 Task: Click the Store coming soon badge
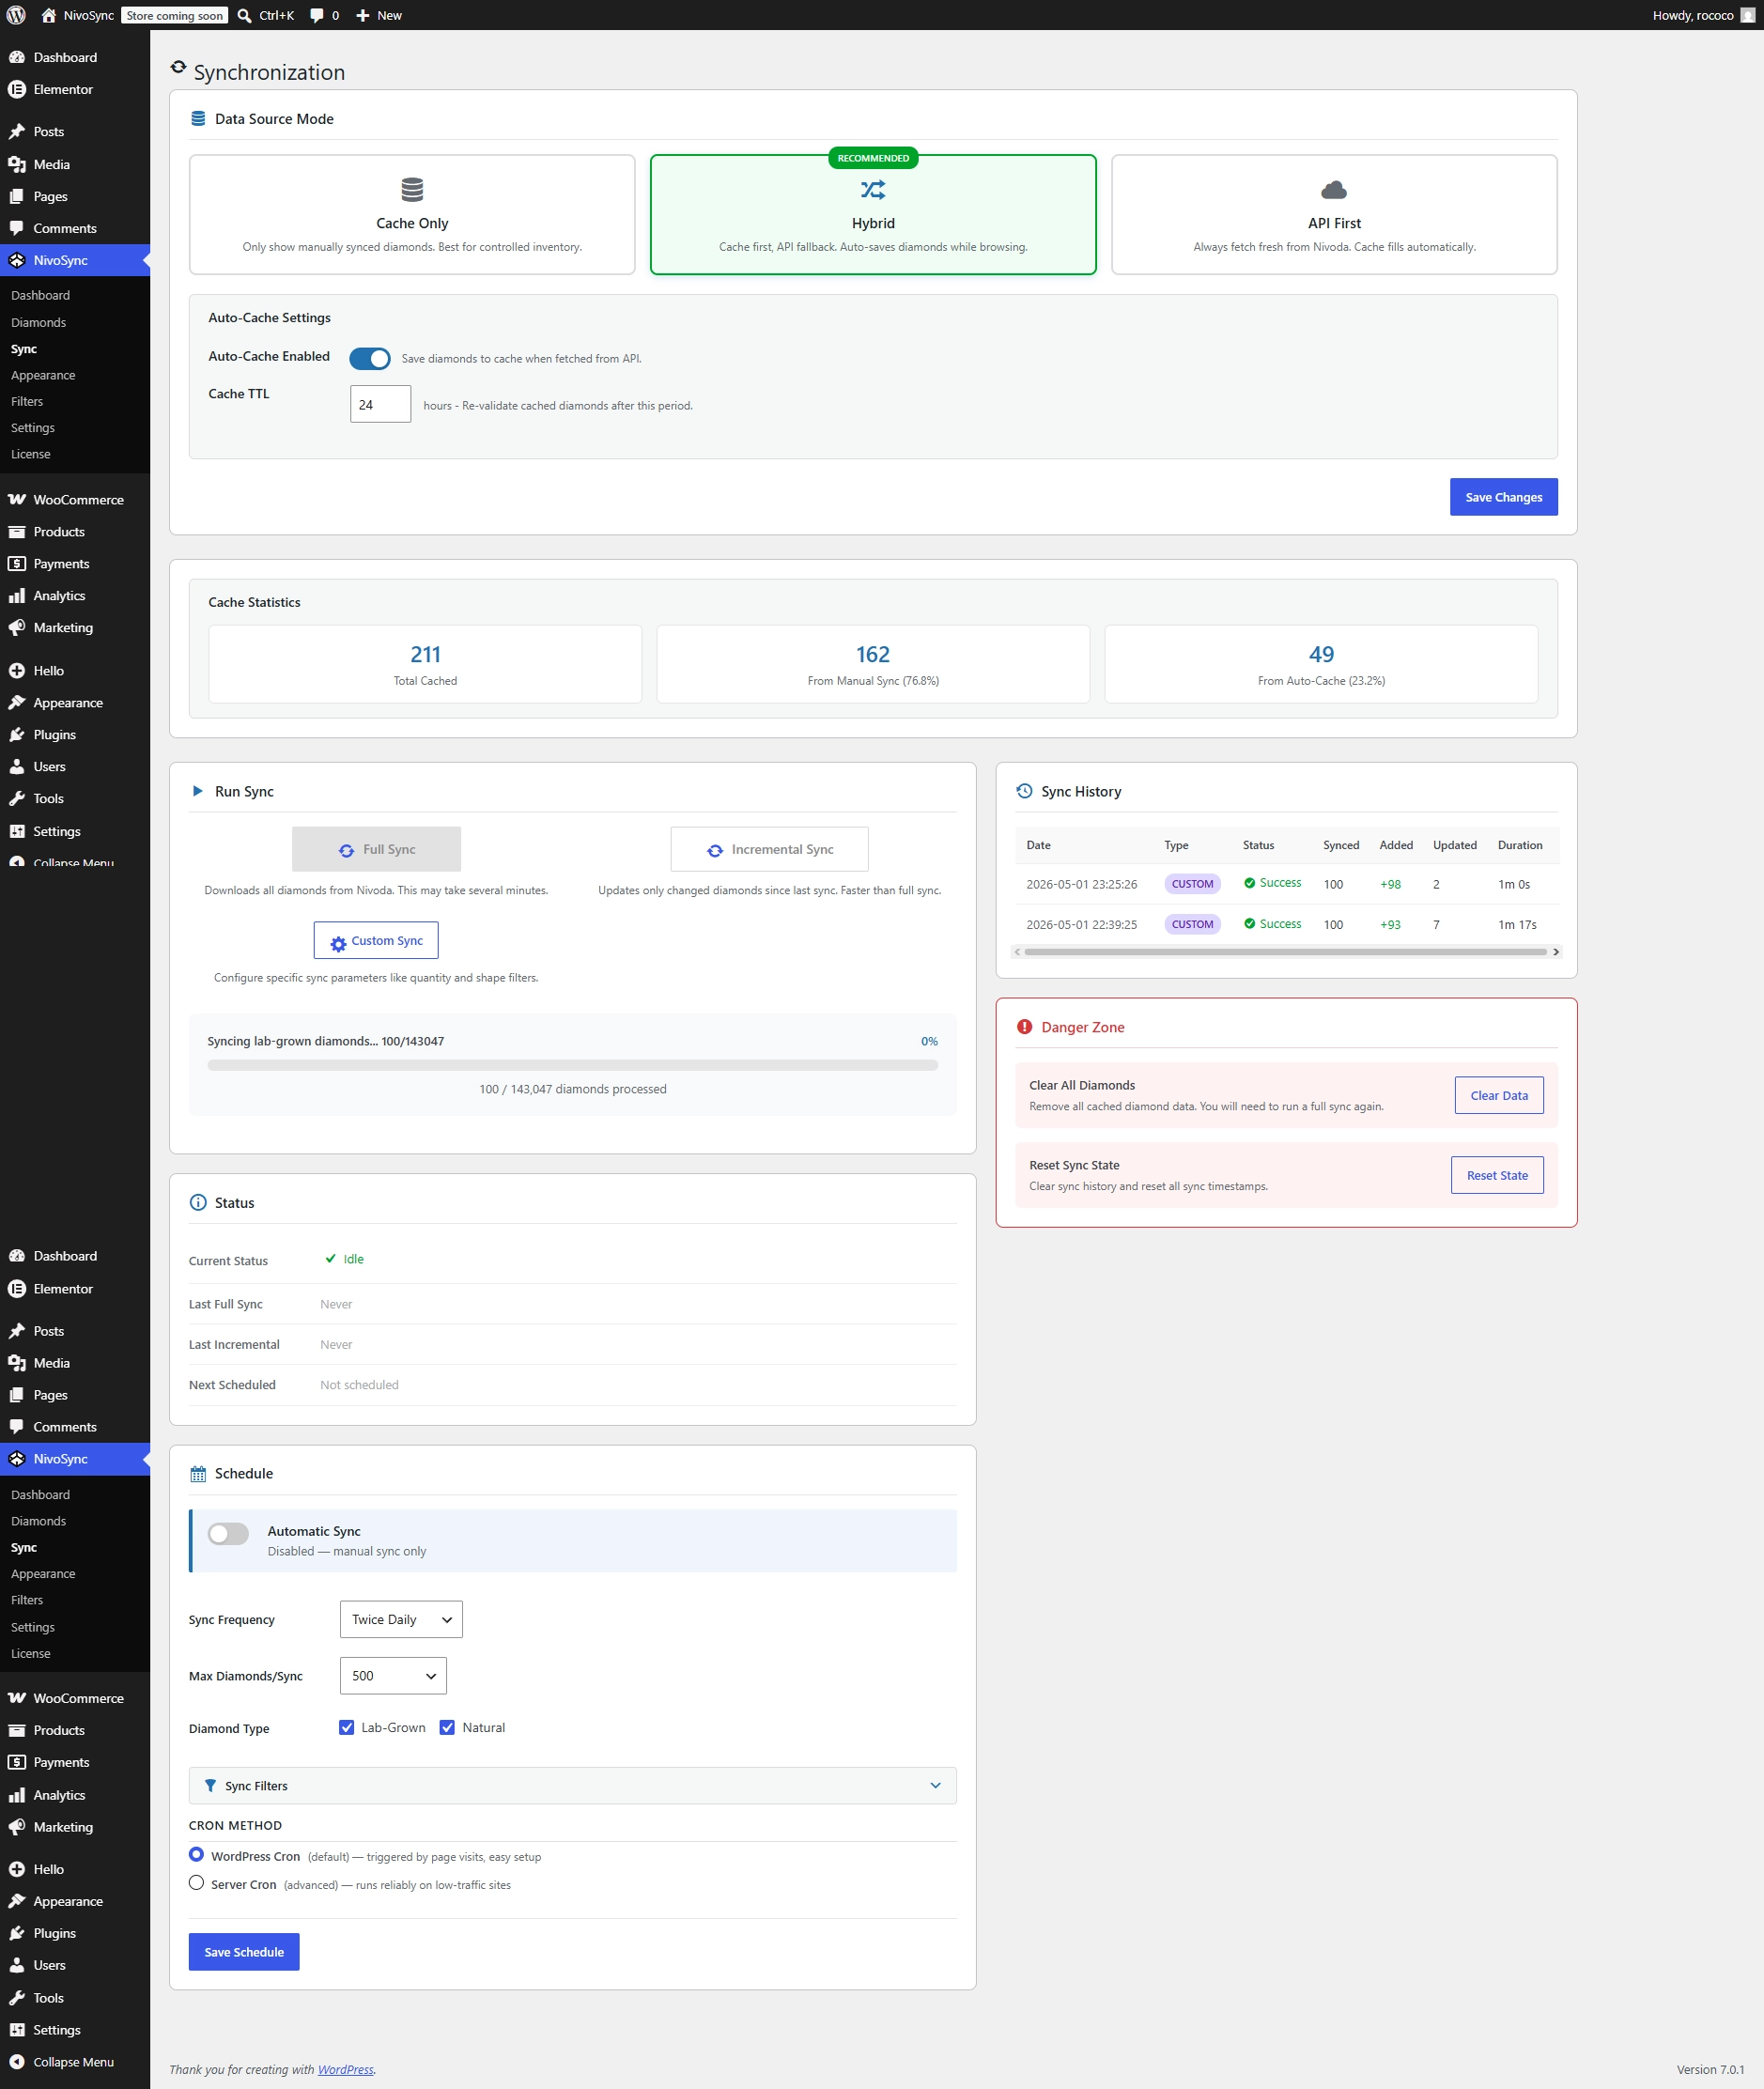tap(174, 15)
